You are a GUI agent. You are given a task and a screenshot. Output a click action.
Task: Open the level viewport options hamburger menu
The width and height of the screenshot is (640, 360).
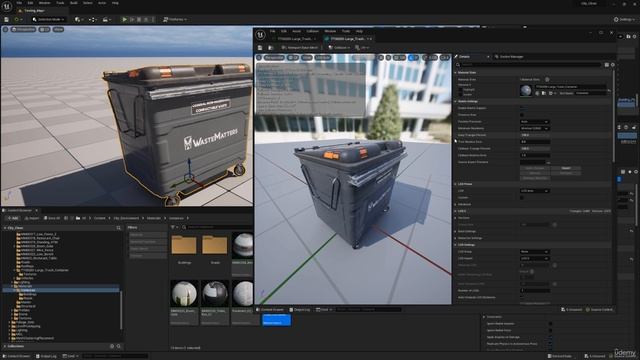5,29
